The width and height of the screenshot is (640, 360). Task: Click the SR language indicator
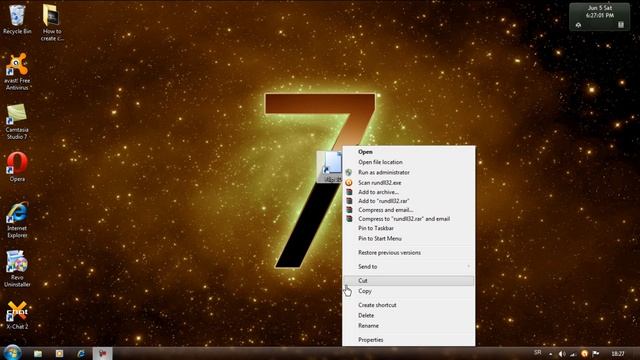(x=538, y=353)
